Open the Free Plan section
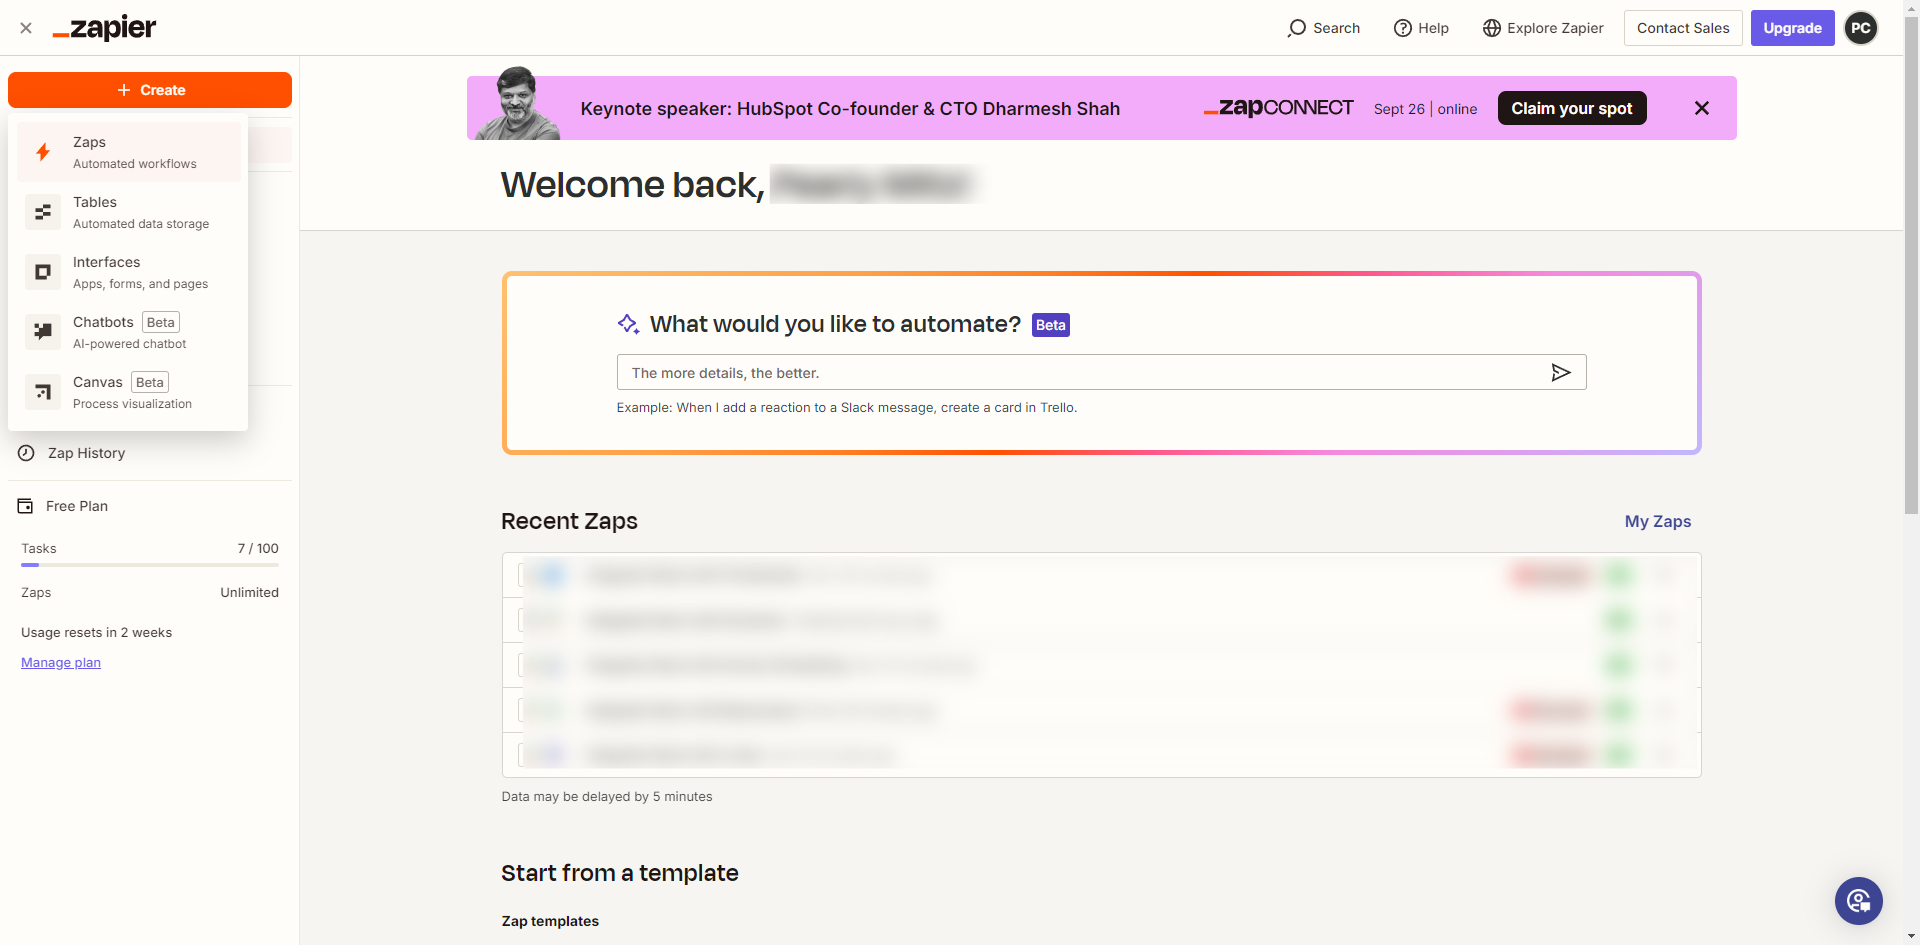This screenshot has width=1920, height=945. [x=63, y=506]
